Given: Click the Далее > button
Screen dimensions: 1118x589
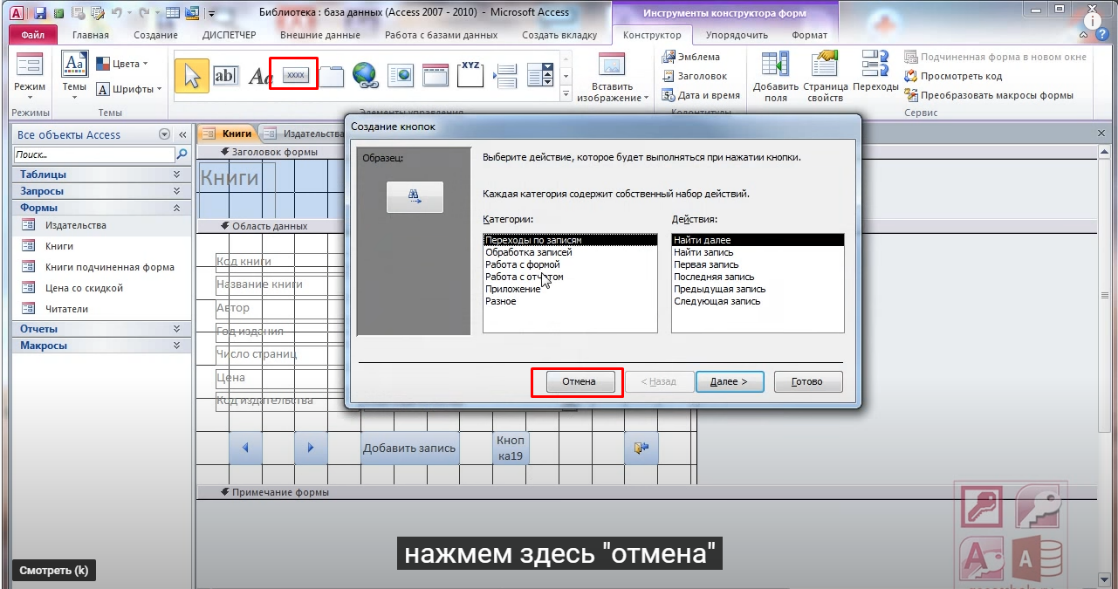Looking at the screenshot, I should coord(727,382).
